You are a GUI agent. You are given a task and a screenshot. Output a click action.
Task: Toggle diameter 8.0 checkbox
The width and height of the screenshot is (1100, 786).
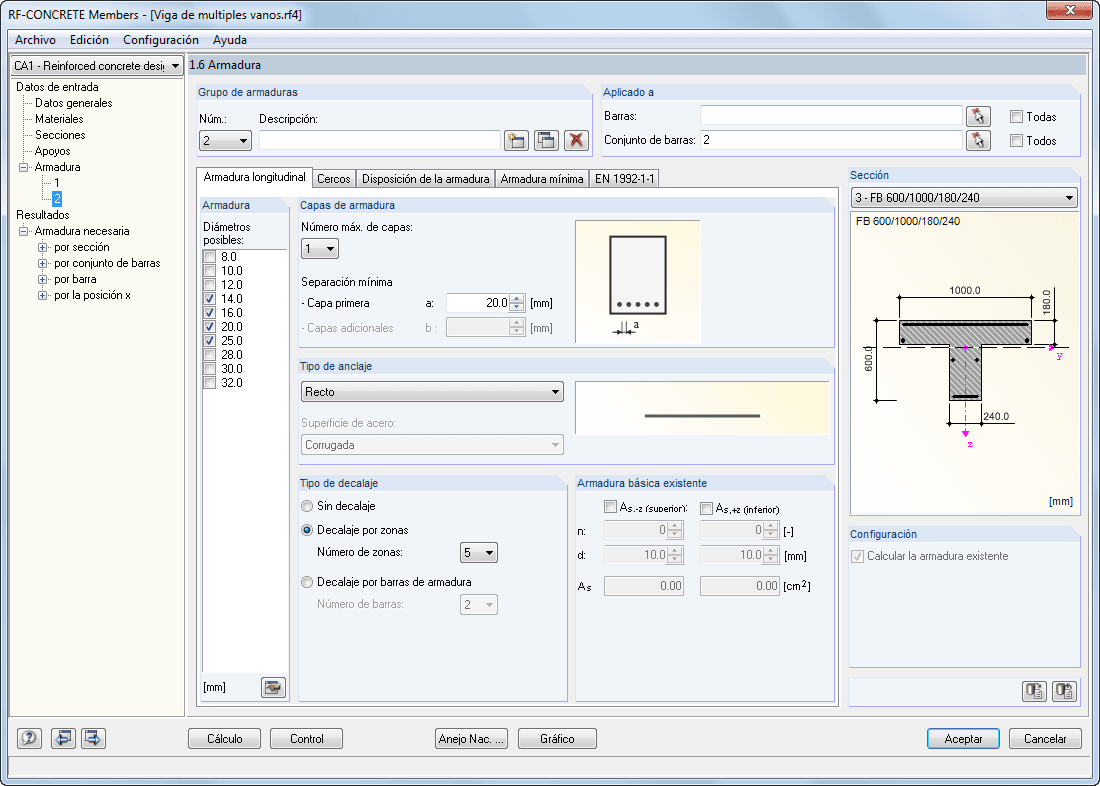209,257
